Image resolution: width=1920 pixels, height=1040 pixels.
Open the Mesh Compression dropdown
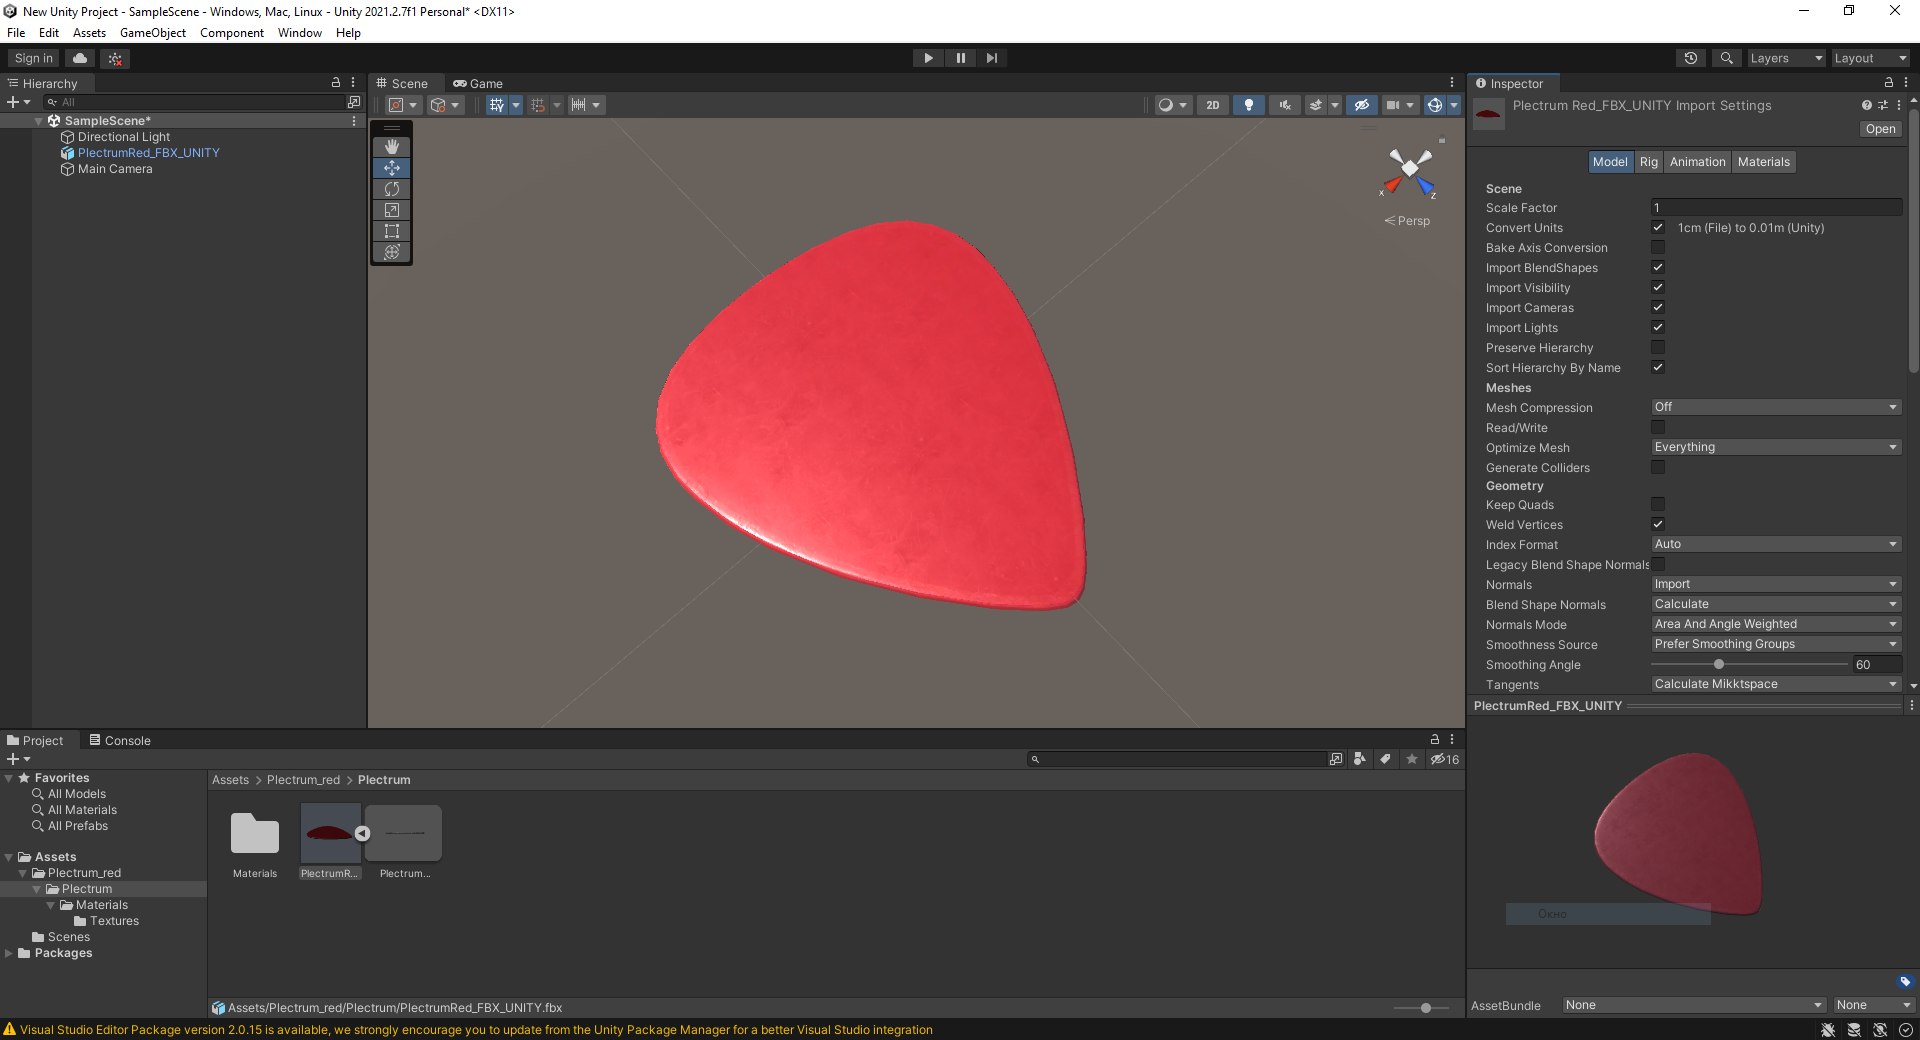pyautogui.click(x=1776, y=407)
